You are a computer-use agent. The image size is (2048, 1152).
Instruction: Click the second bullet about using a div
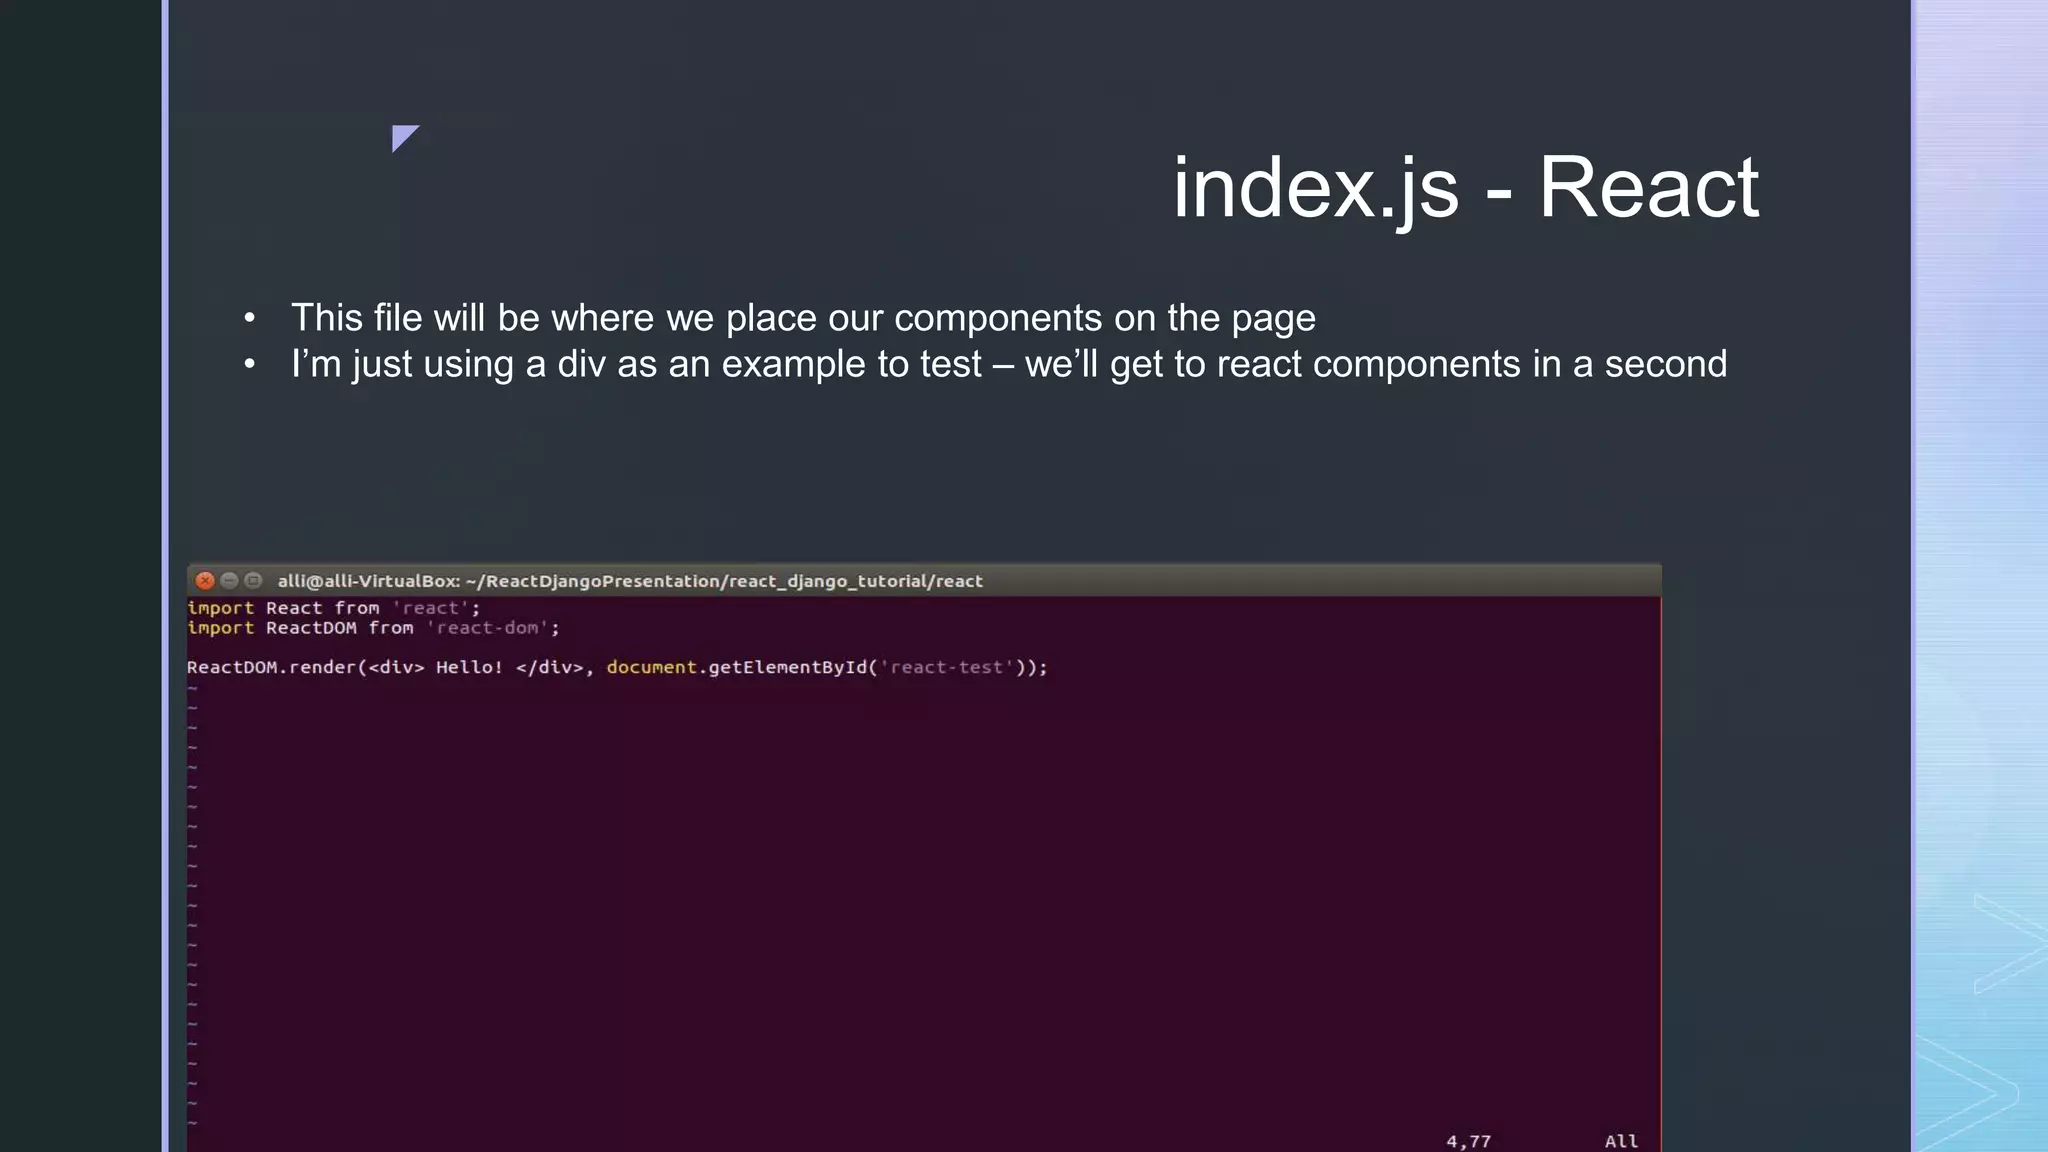click(1008, 364)
